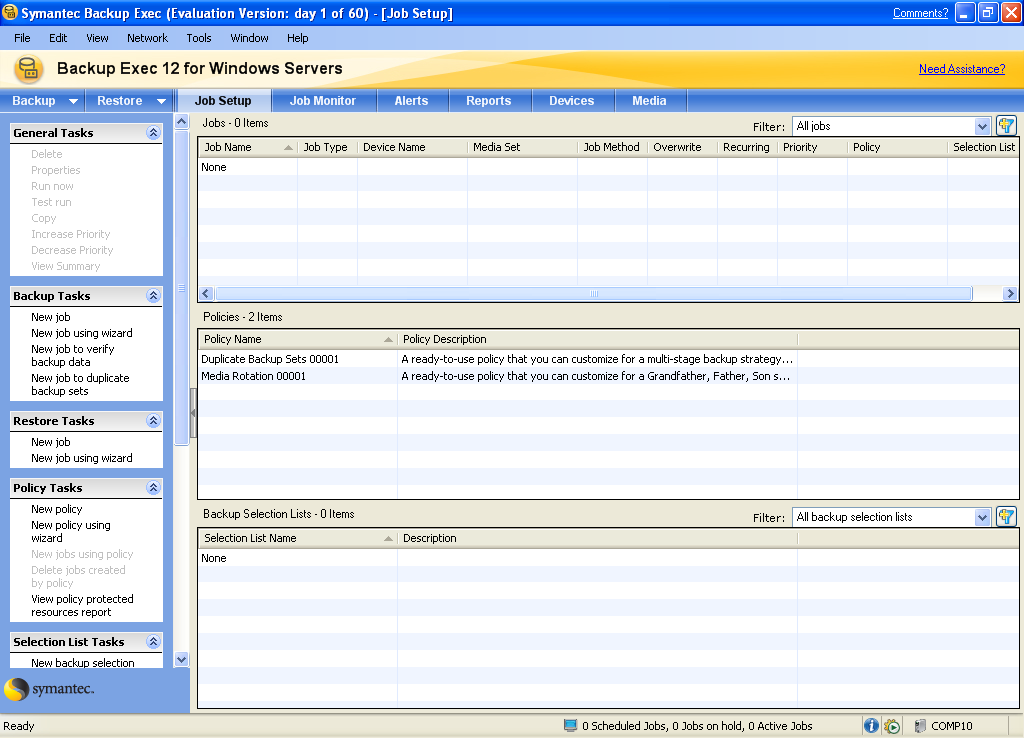Click the Need Assistance? link
1024x738 pixels.
point(961,69)
